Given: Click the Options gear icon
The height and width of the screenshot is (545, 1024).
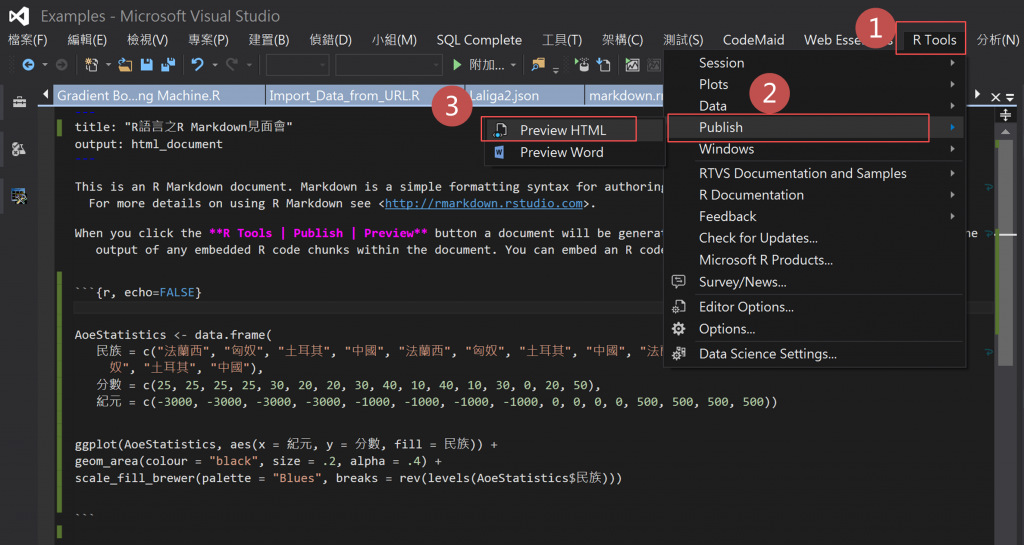Looking at the screenshot, I should (679, 328).
